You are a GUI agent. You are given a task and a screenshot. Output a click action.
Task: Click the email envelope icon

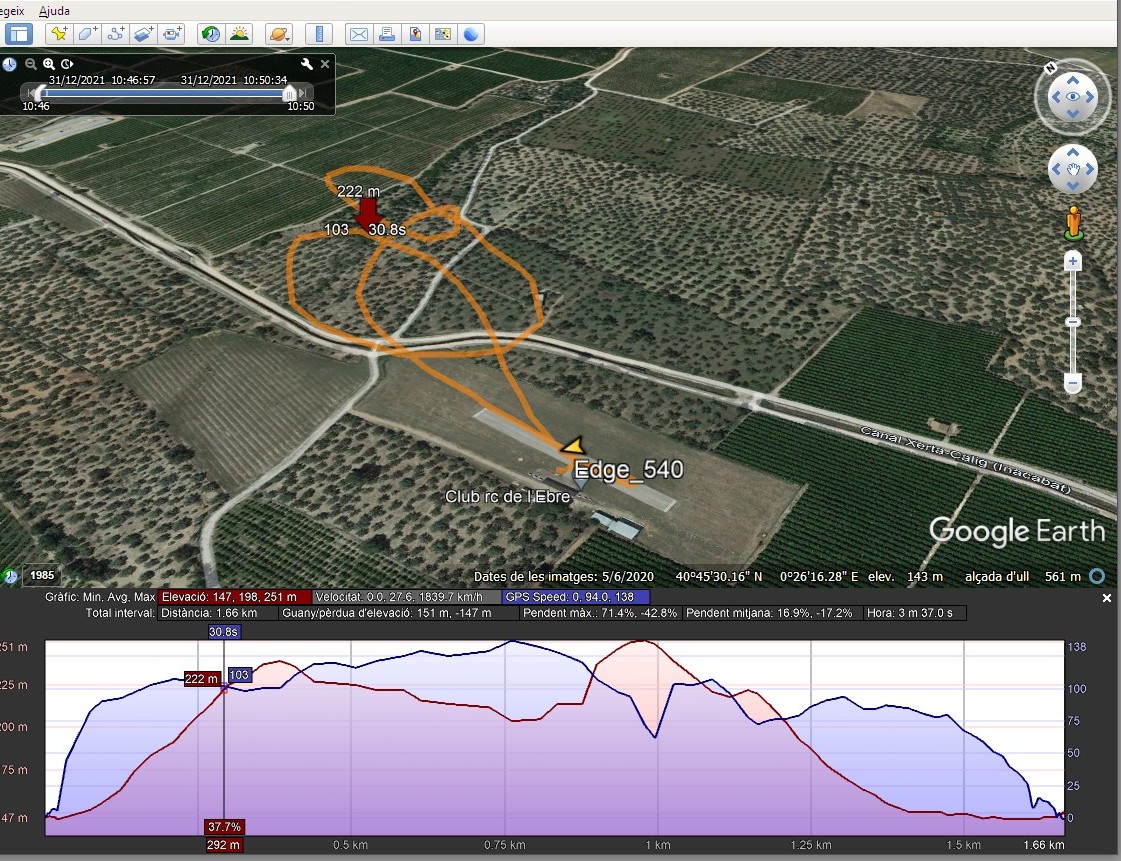coord(358,34)
